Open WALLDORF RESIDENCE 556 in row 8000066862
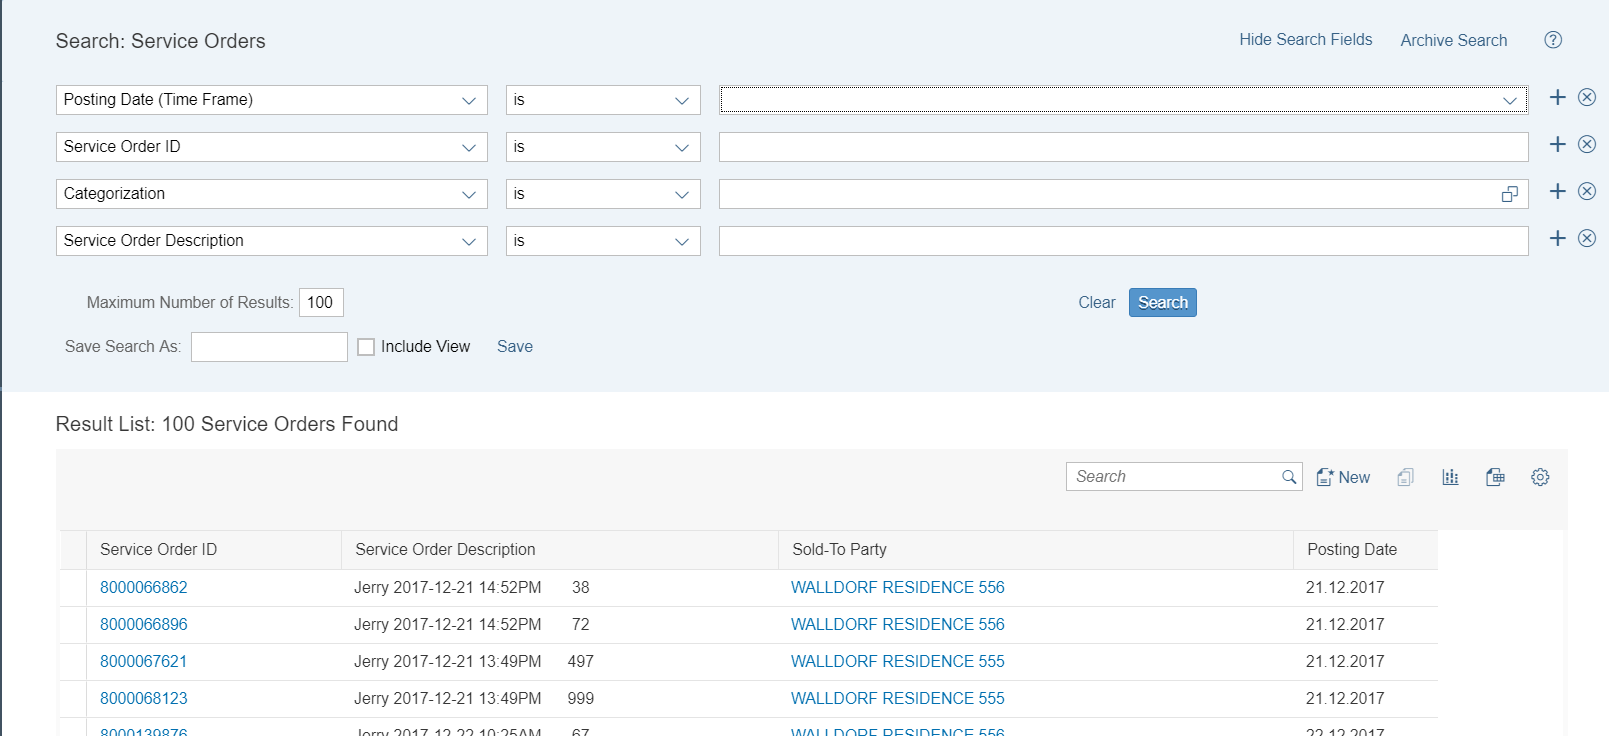 pyautogui.click(x=897, y=587)
